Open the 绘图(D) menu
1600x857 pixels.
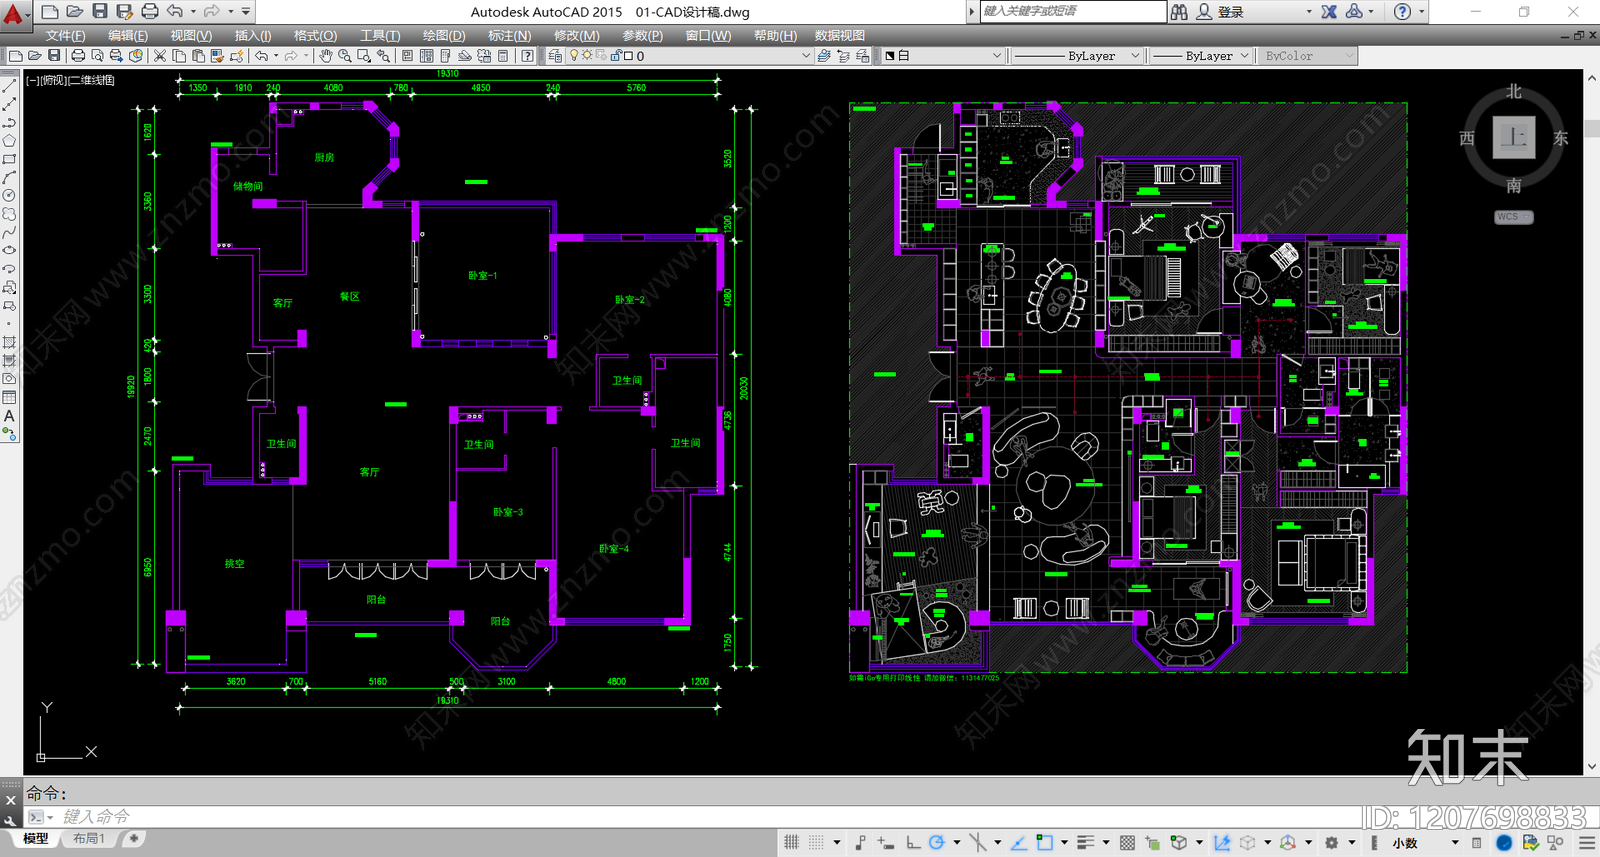click(x=444, y=35)
